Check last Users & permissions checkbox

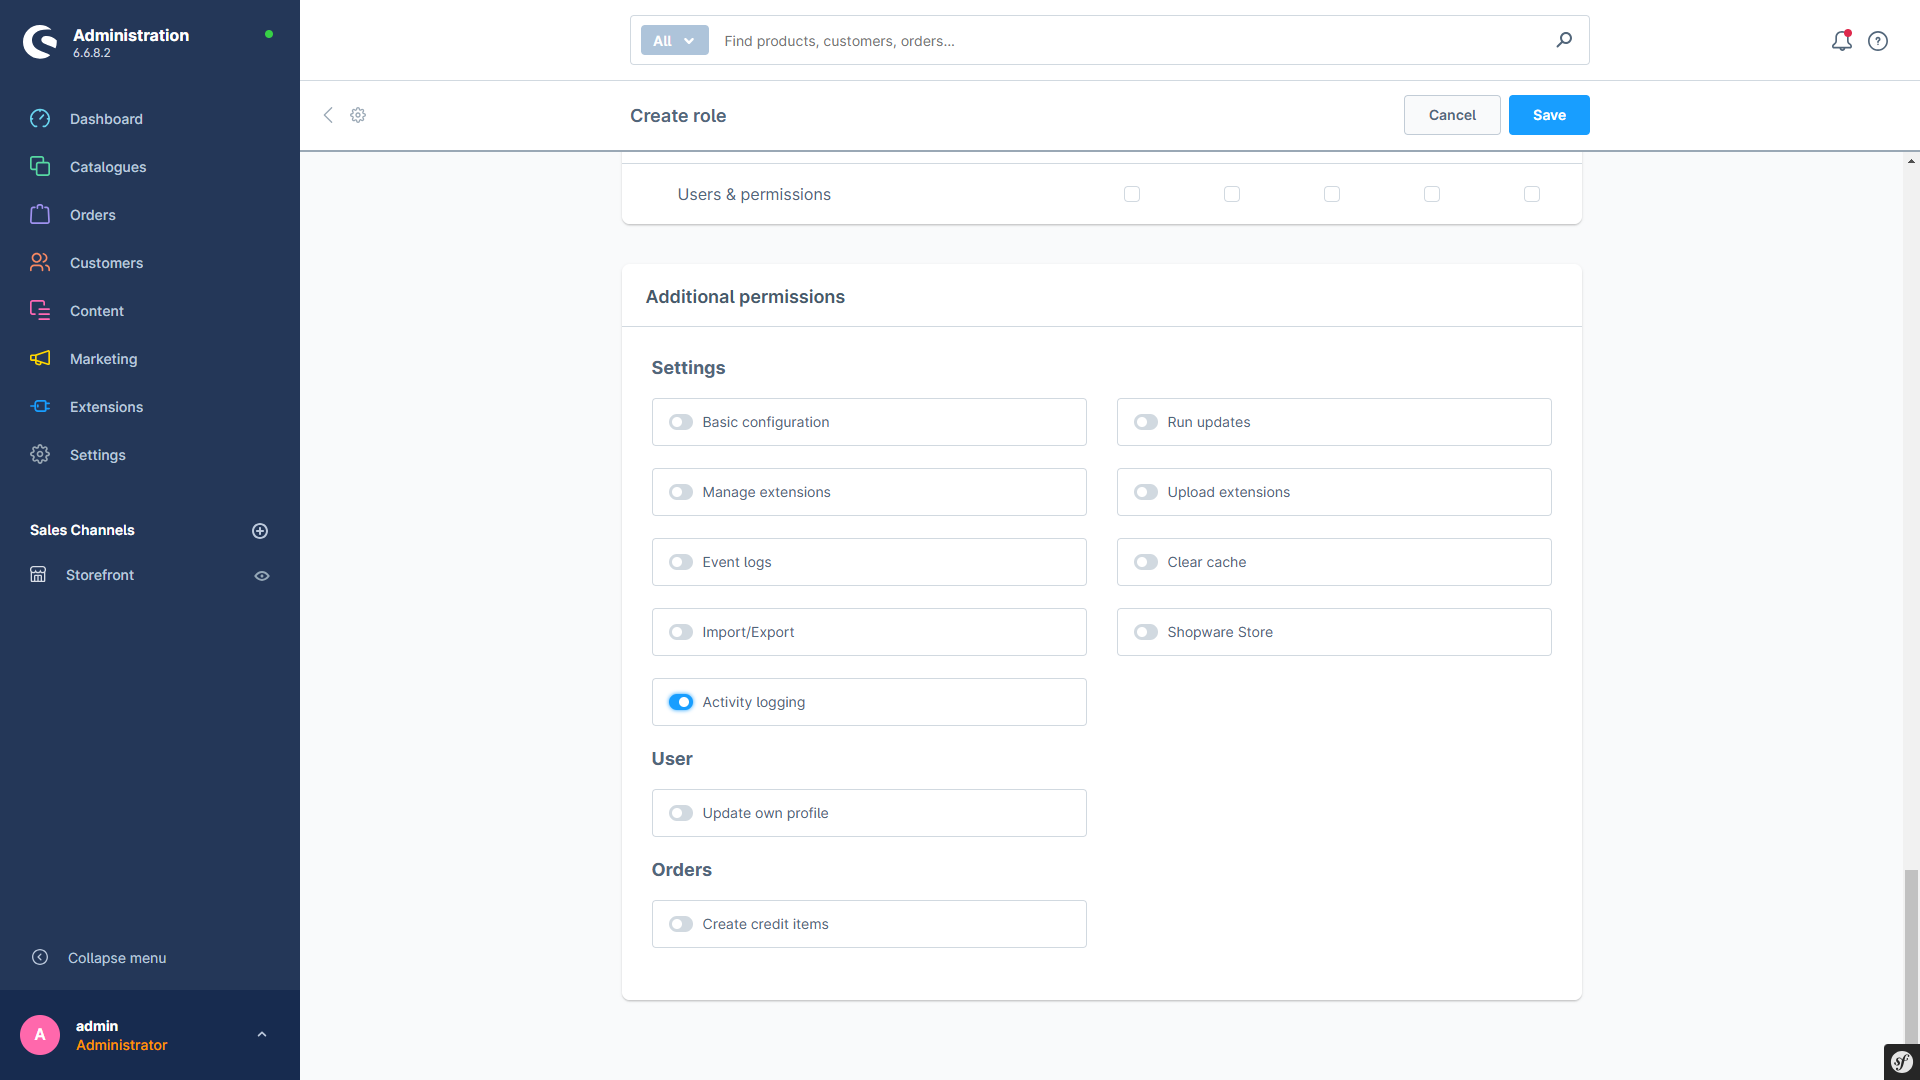point(1532,194)
